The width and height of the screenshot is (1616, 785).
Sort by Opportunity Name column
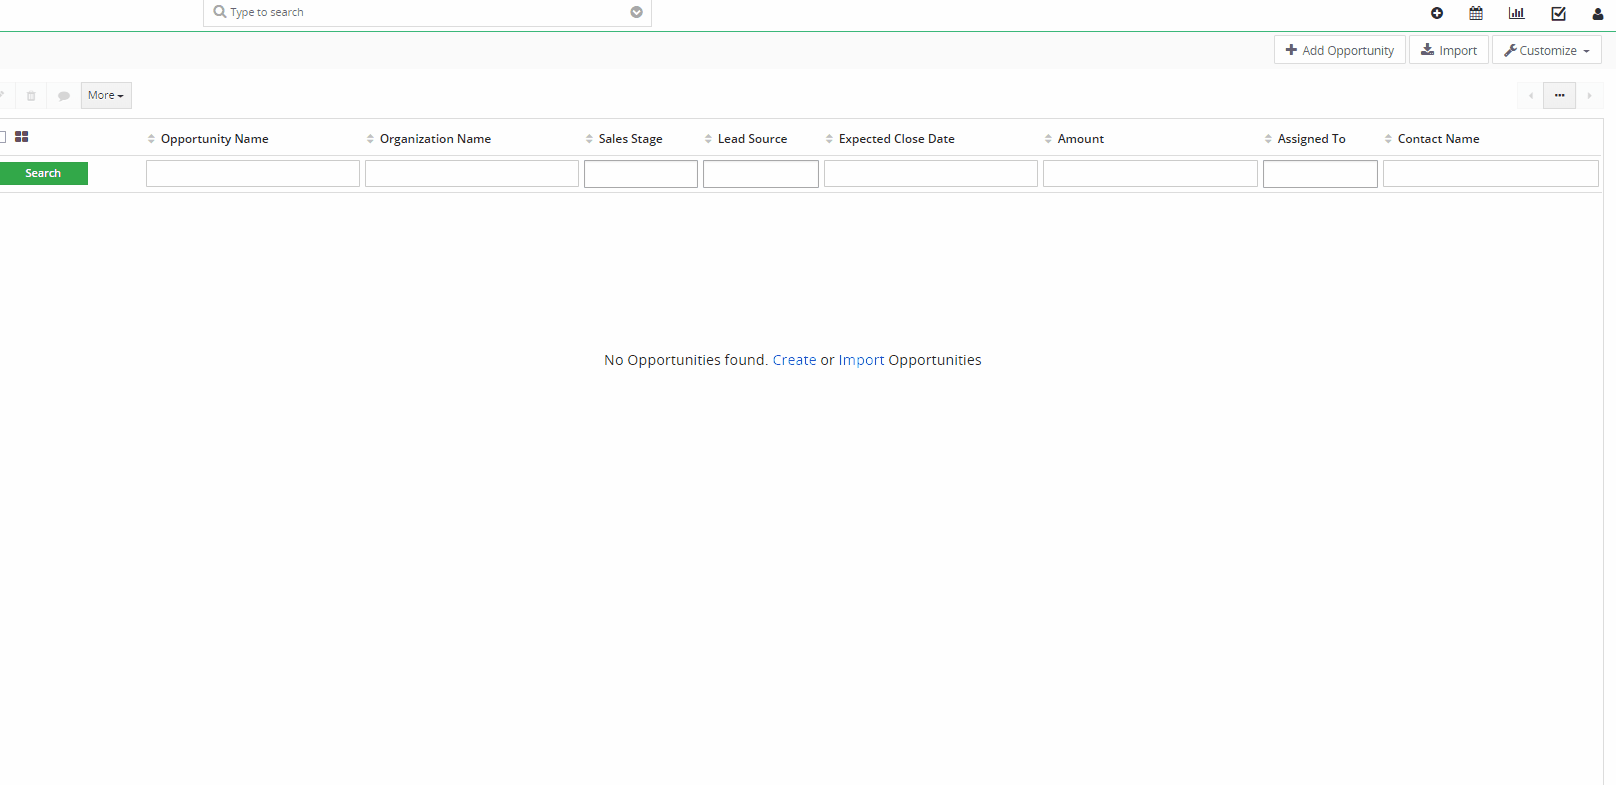click(214, 139)
